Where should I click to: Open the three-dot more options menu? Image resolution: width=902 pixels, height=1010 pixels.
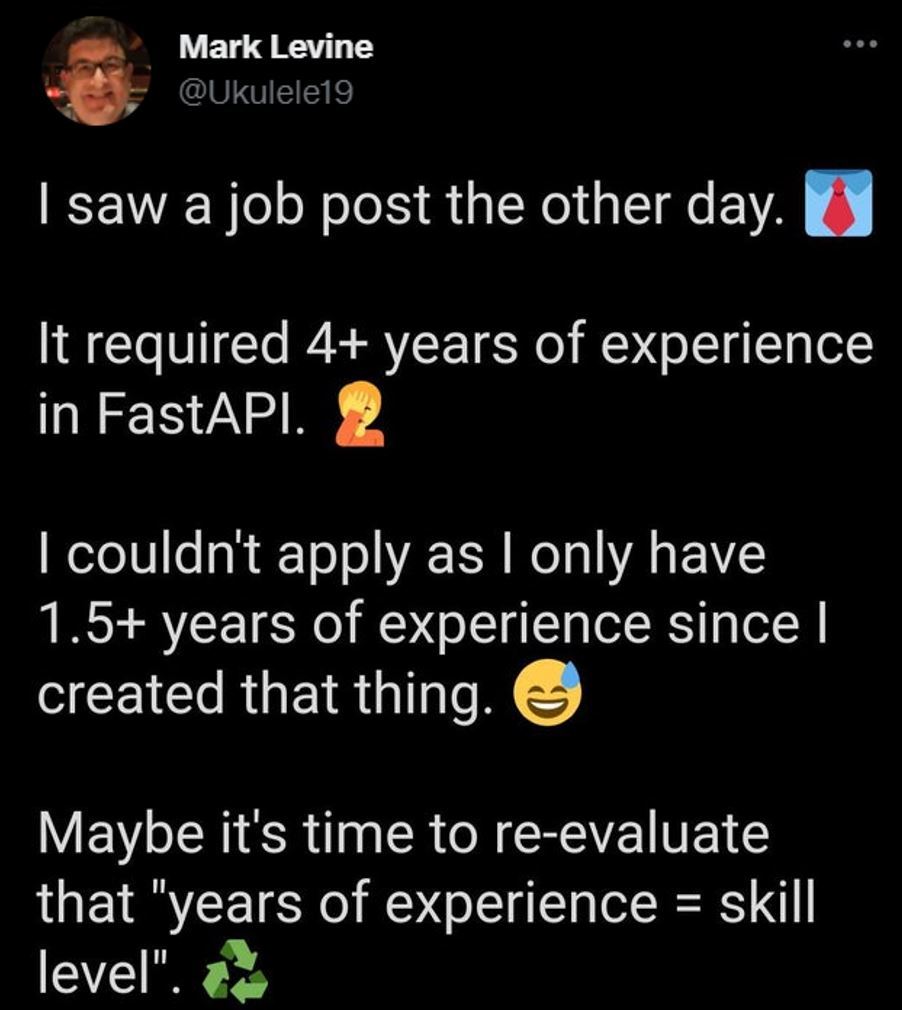click(x=860, y=44)
